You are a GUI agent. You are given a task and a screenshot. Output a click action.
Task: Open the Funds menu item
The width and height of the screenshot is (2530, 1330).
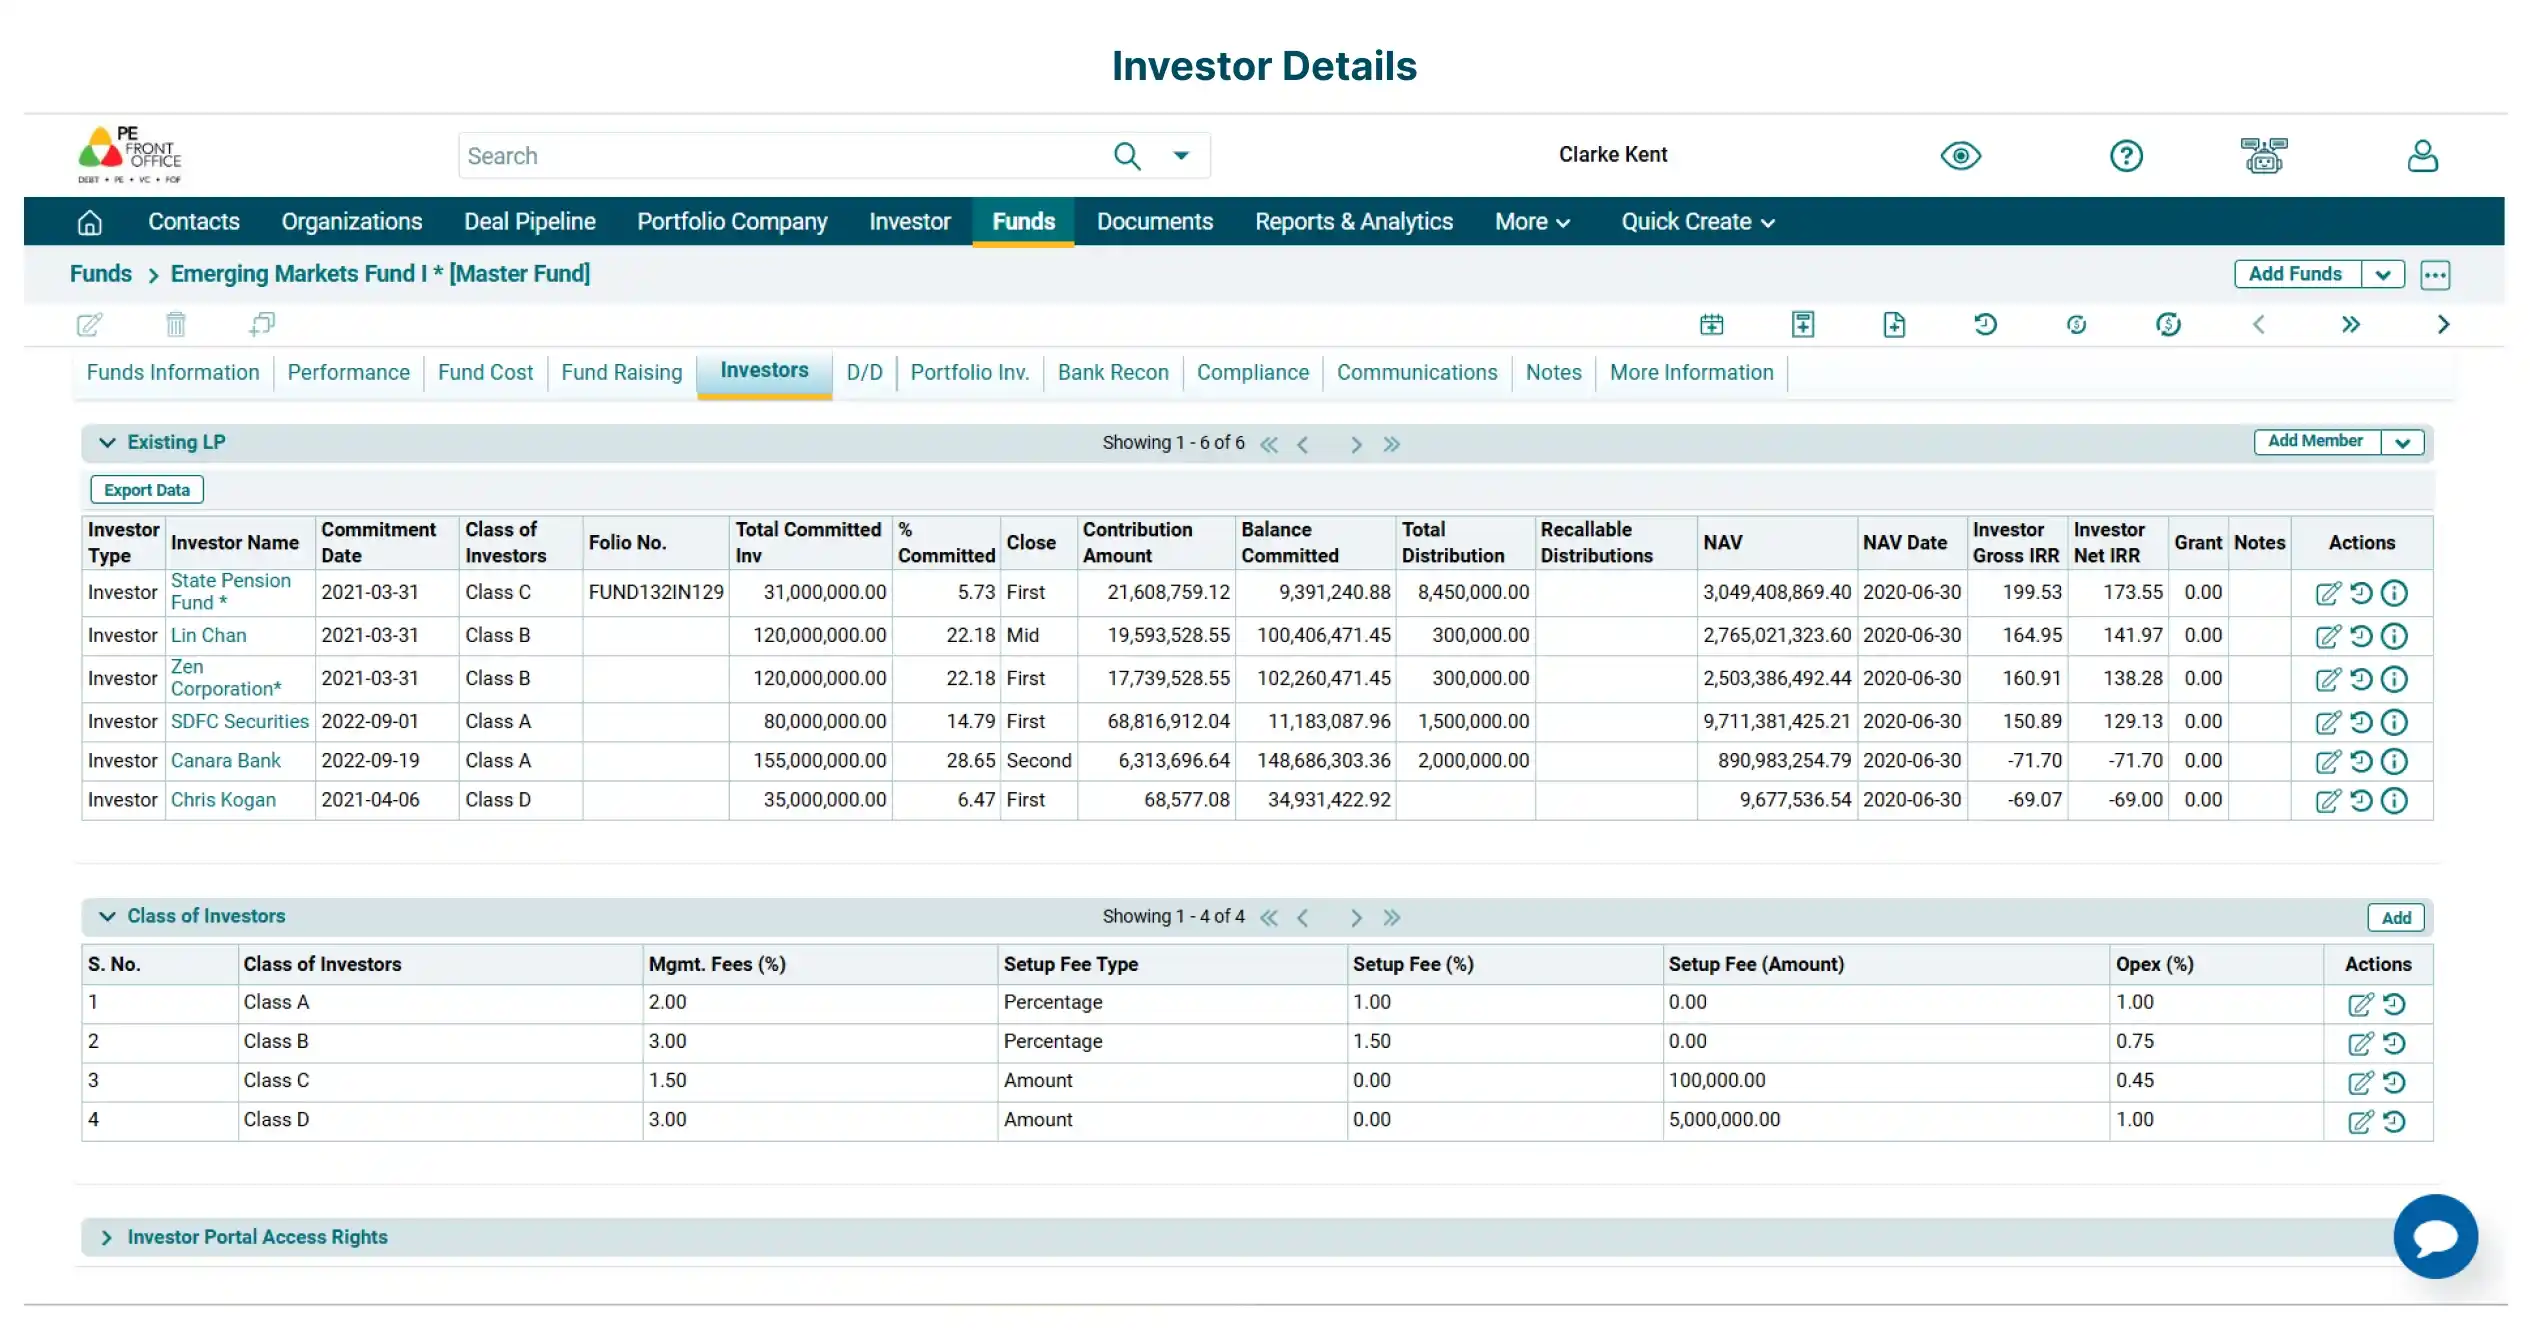(x=1023, y=222)
